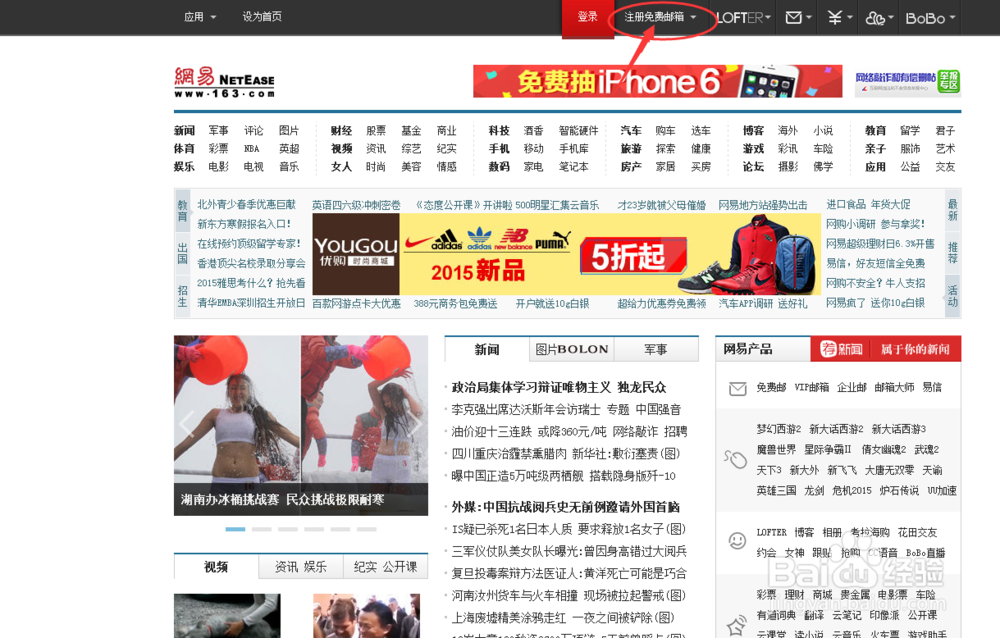The width and height of the screenshot is (1000, 638).
Task: Select the last slideshow indicator dash
Action: 366,529
